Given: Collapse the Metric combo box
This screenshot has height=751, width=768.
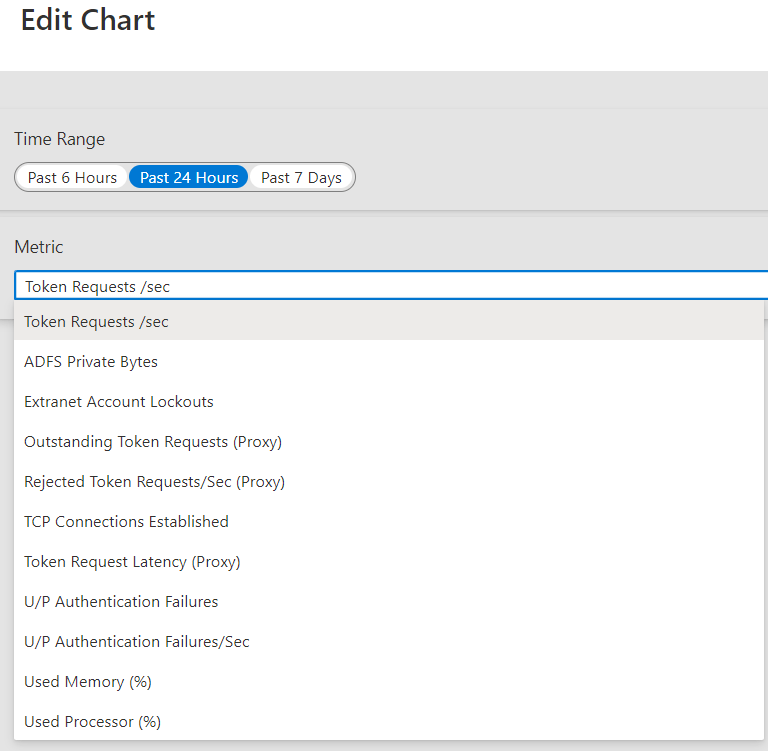Looking at the screenshot, I should click(x=390, y=287).
